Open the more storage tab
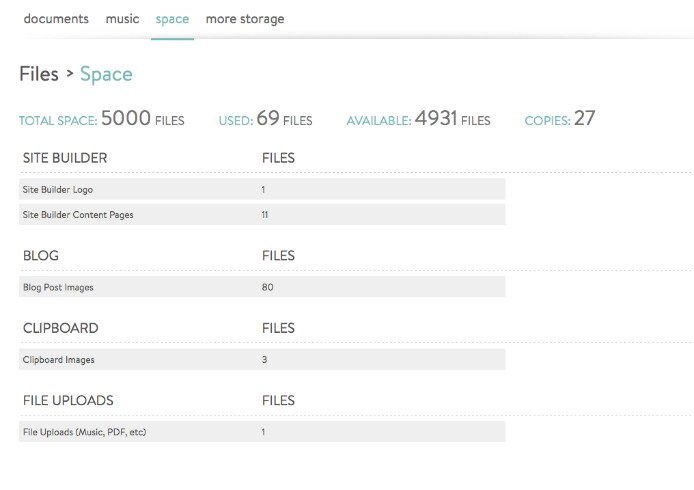The width and height of the screenshot is (694, 490). [x=245, y=19]
